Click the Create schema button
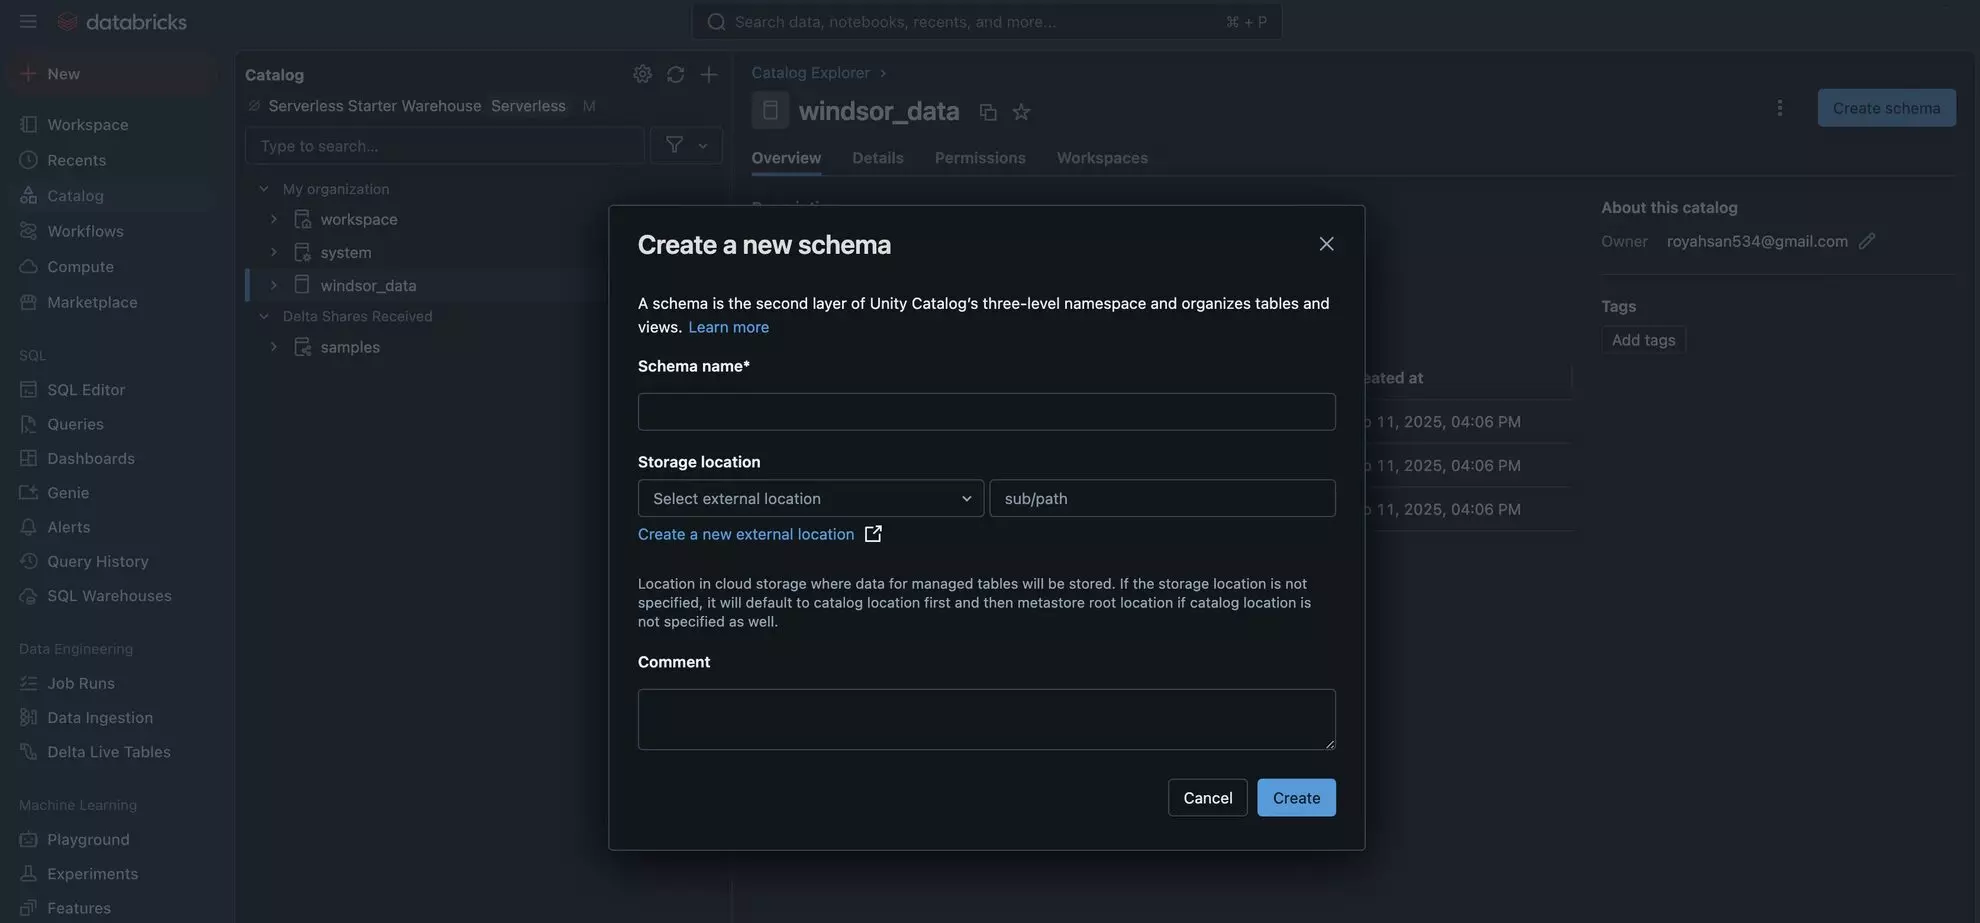 1886,107
